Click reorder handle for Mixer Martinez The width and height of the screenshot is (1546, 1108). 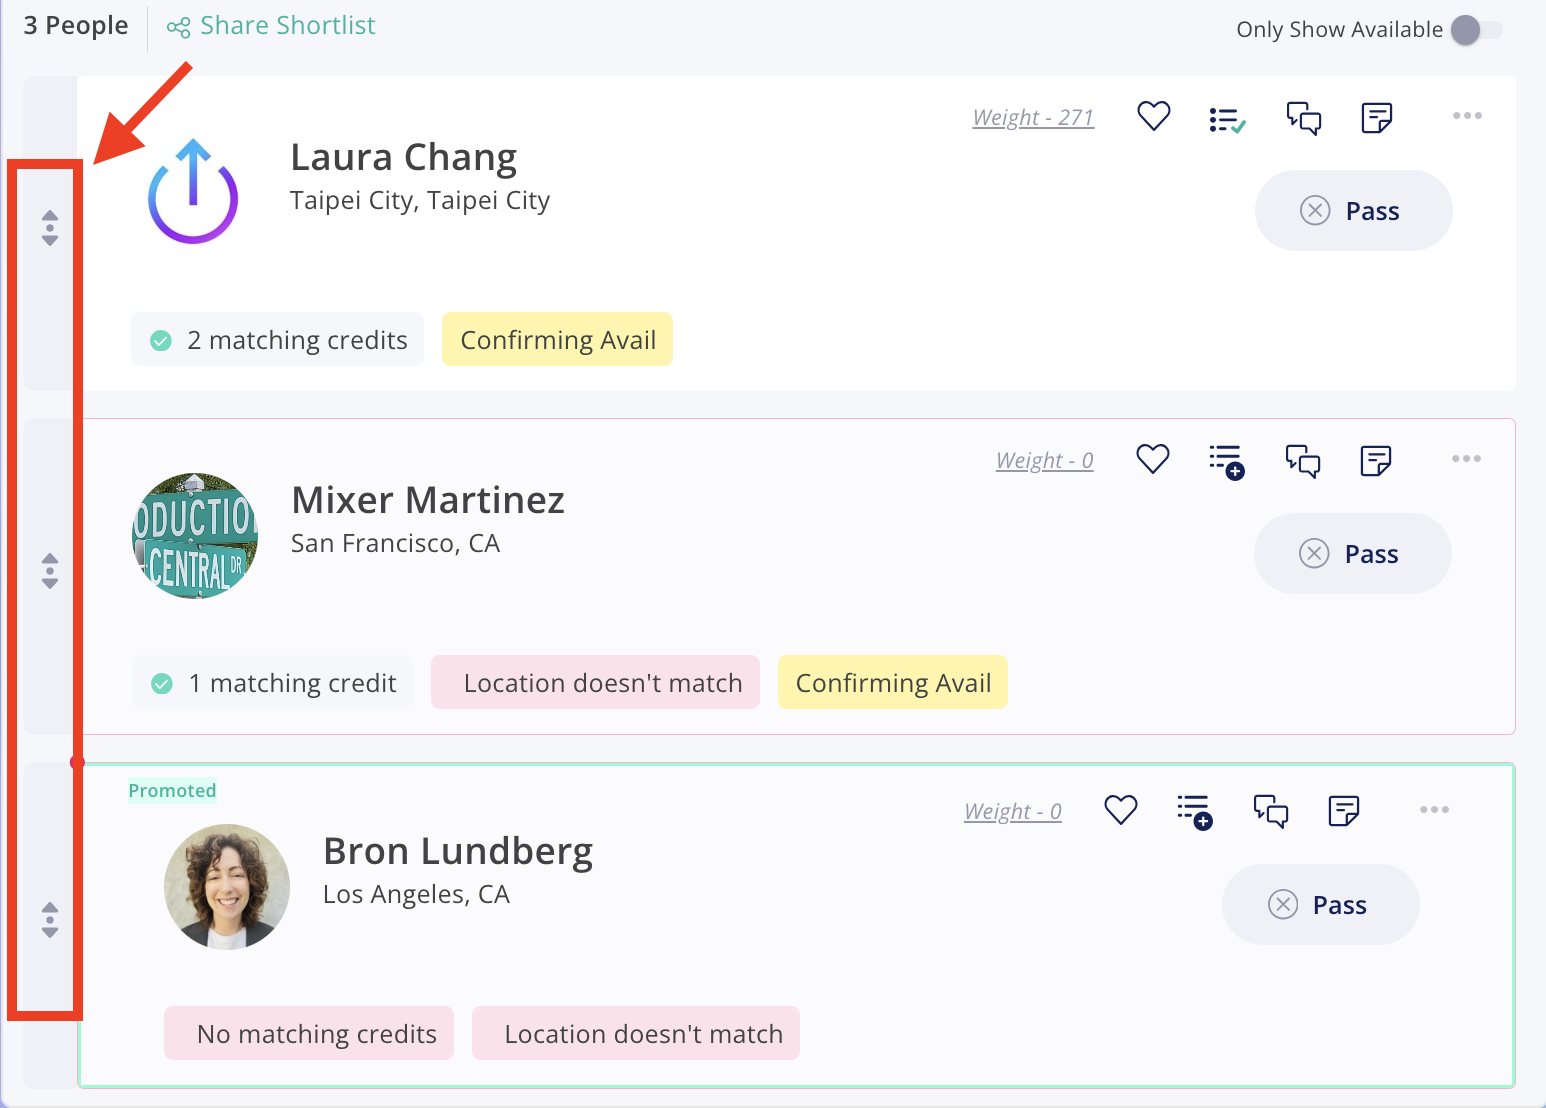click(x=50, y=571)
